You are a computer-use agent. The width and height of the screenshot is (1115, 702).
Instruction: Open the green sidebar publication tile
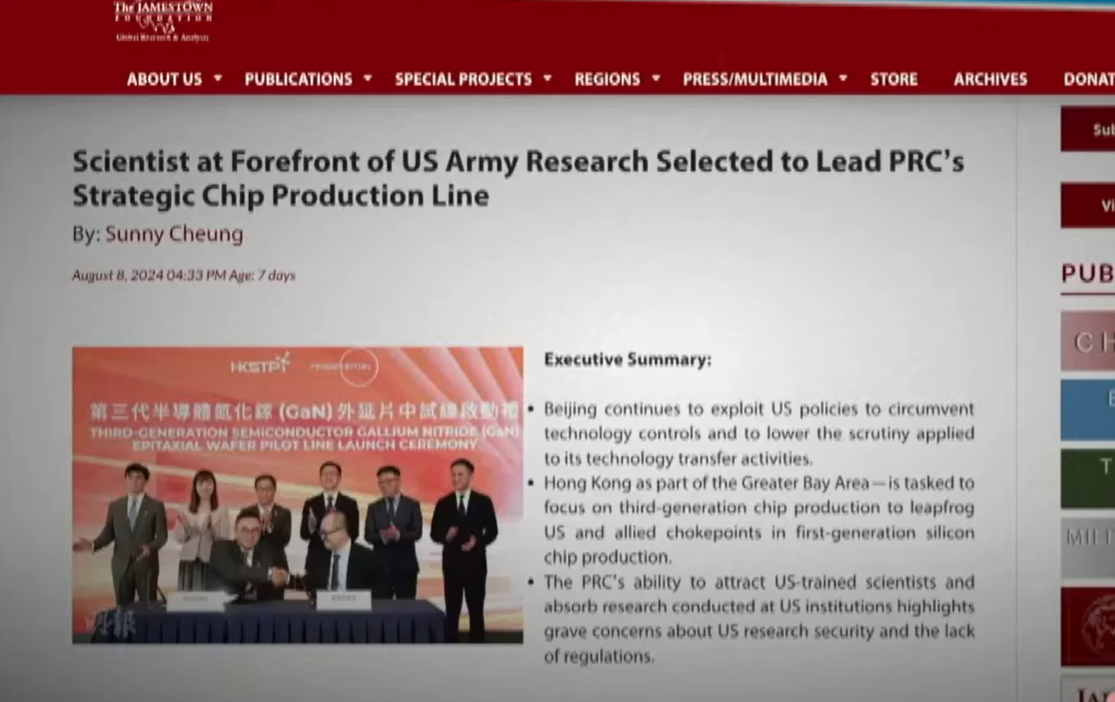pyautogui.click(x=1088, y=478)
